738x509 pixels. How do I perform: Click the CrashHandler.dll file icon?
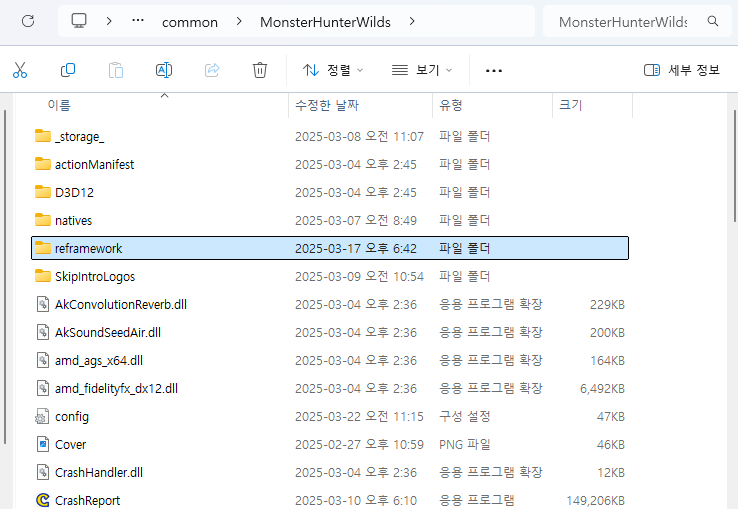[x=43, y=472]
